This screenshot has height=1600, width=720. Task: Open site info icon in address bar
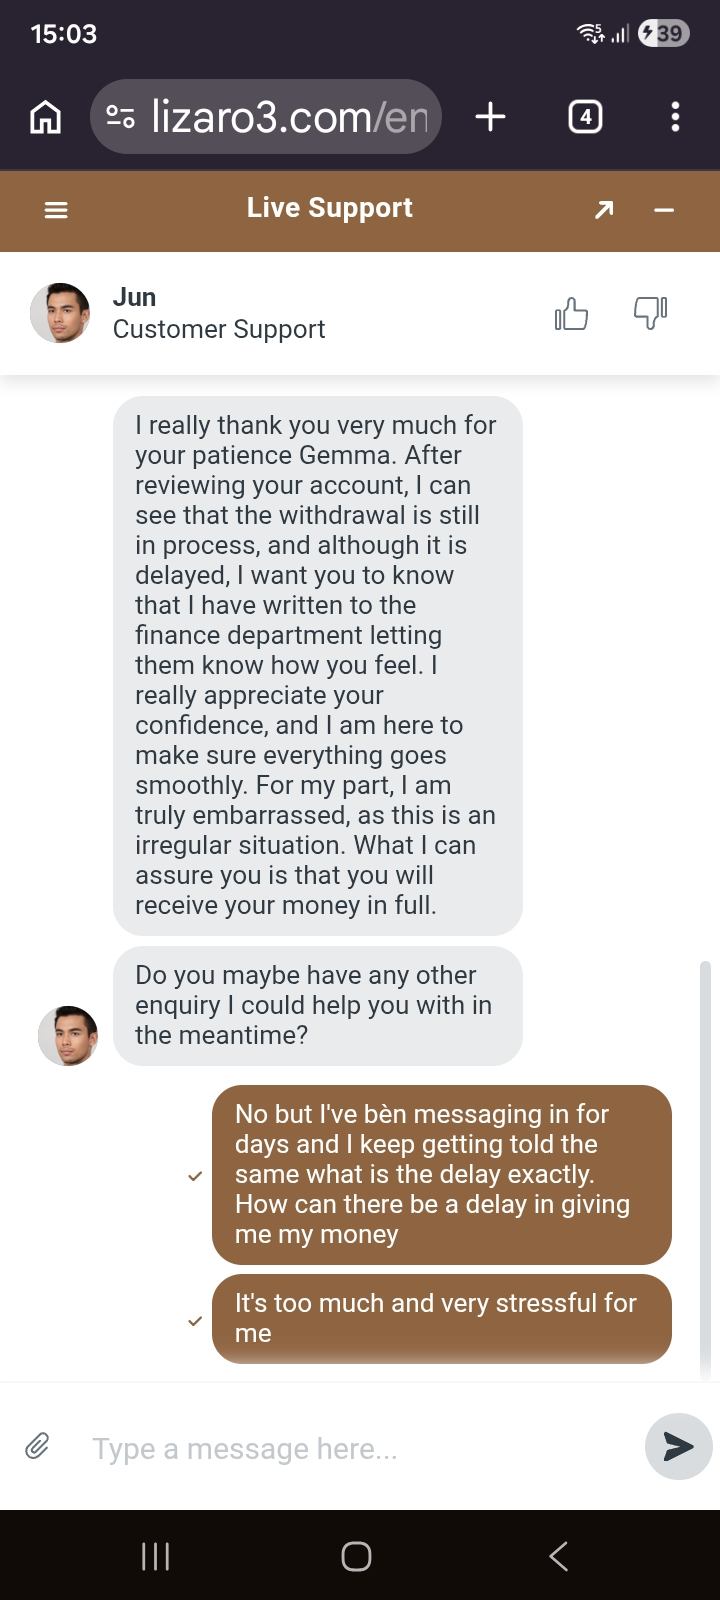tap(121, 117)
